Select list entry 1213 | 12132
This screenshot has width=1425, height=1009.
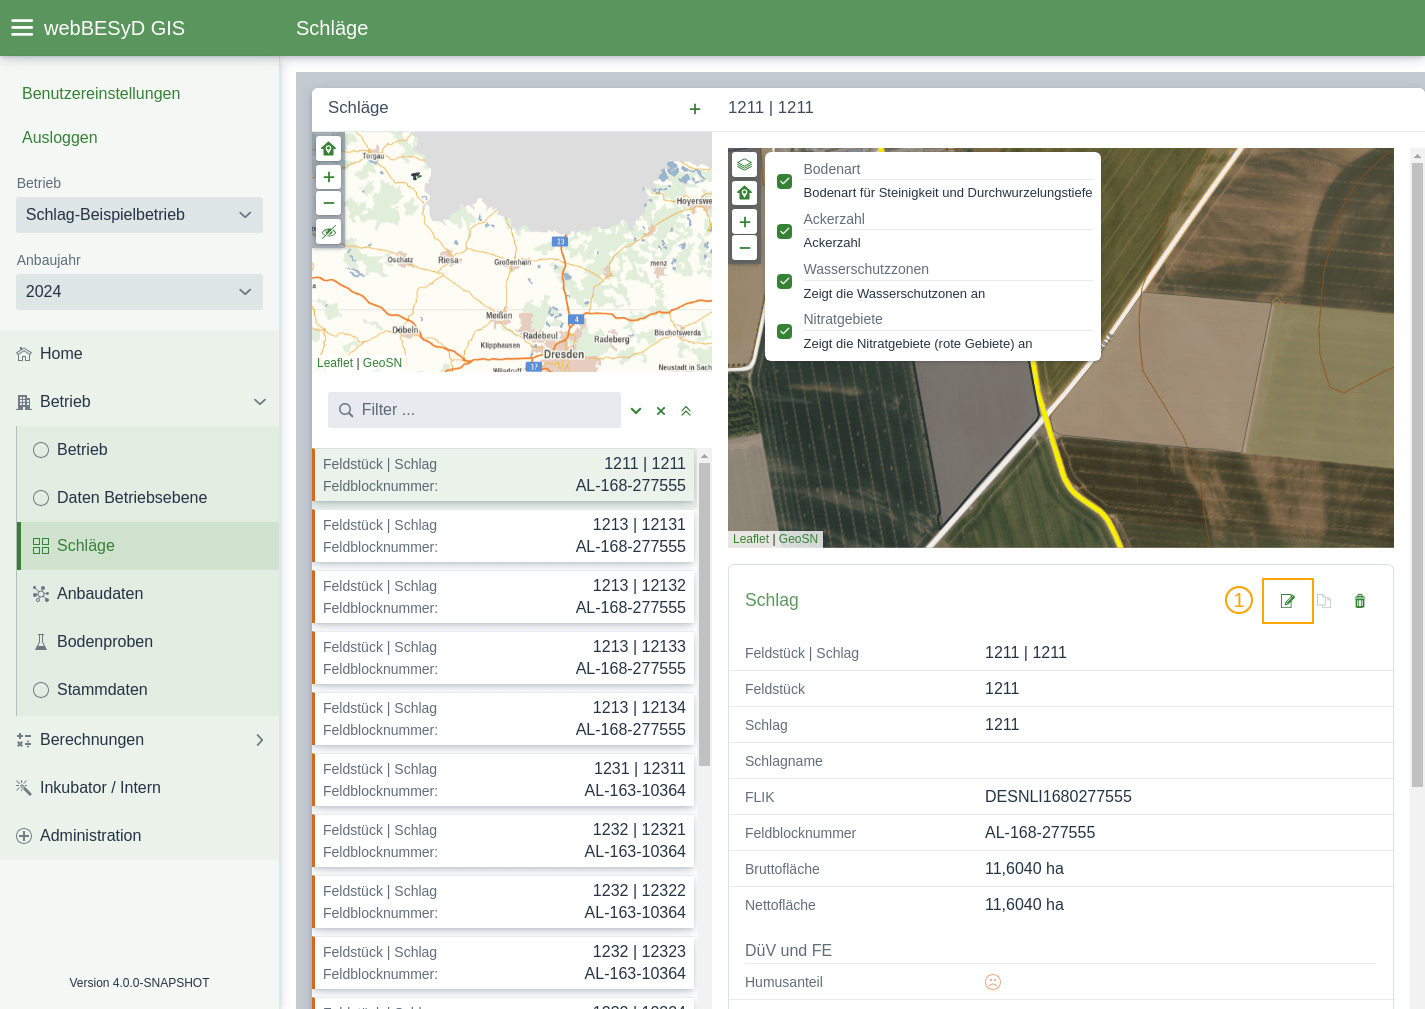[x=503, y=597]
